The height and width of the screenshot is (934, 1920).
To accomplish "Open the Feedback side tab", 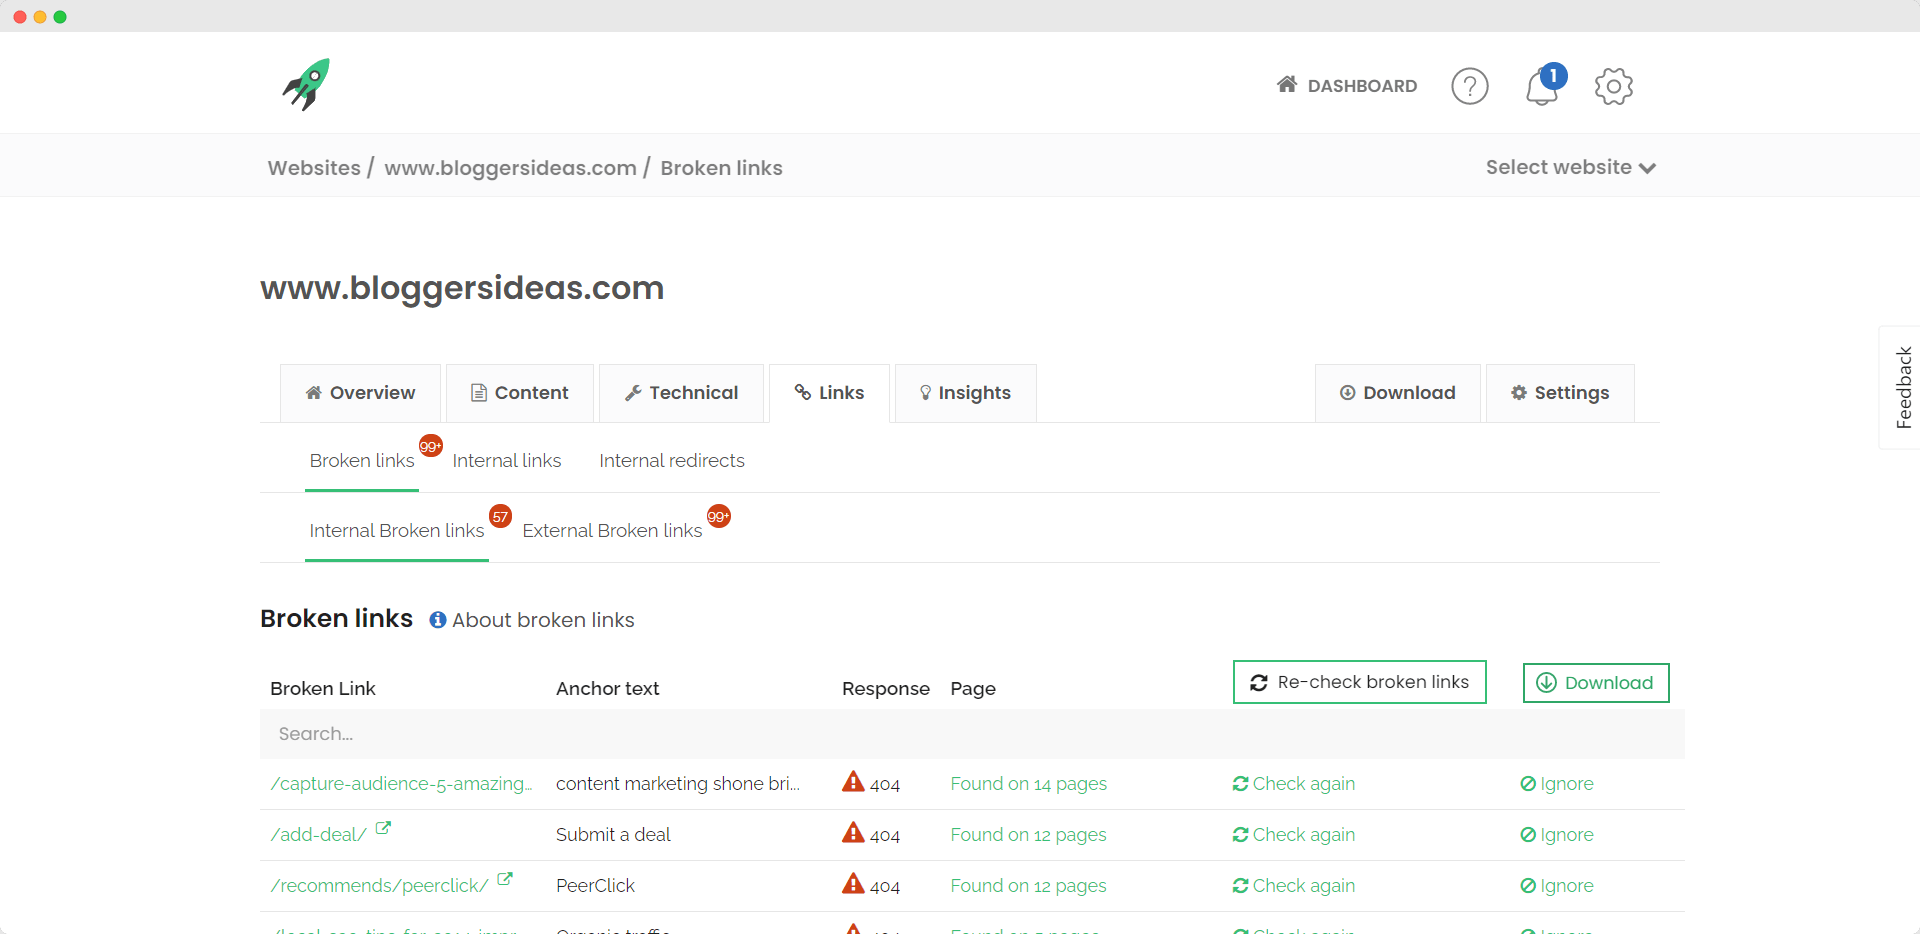I will 1902,388.
